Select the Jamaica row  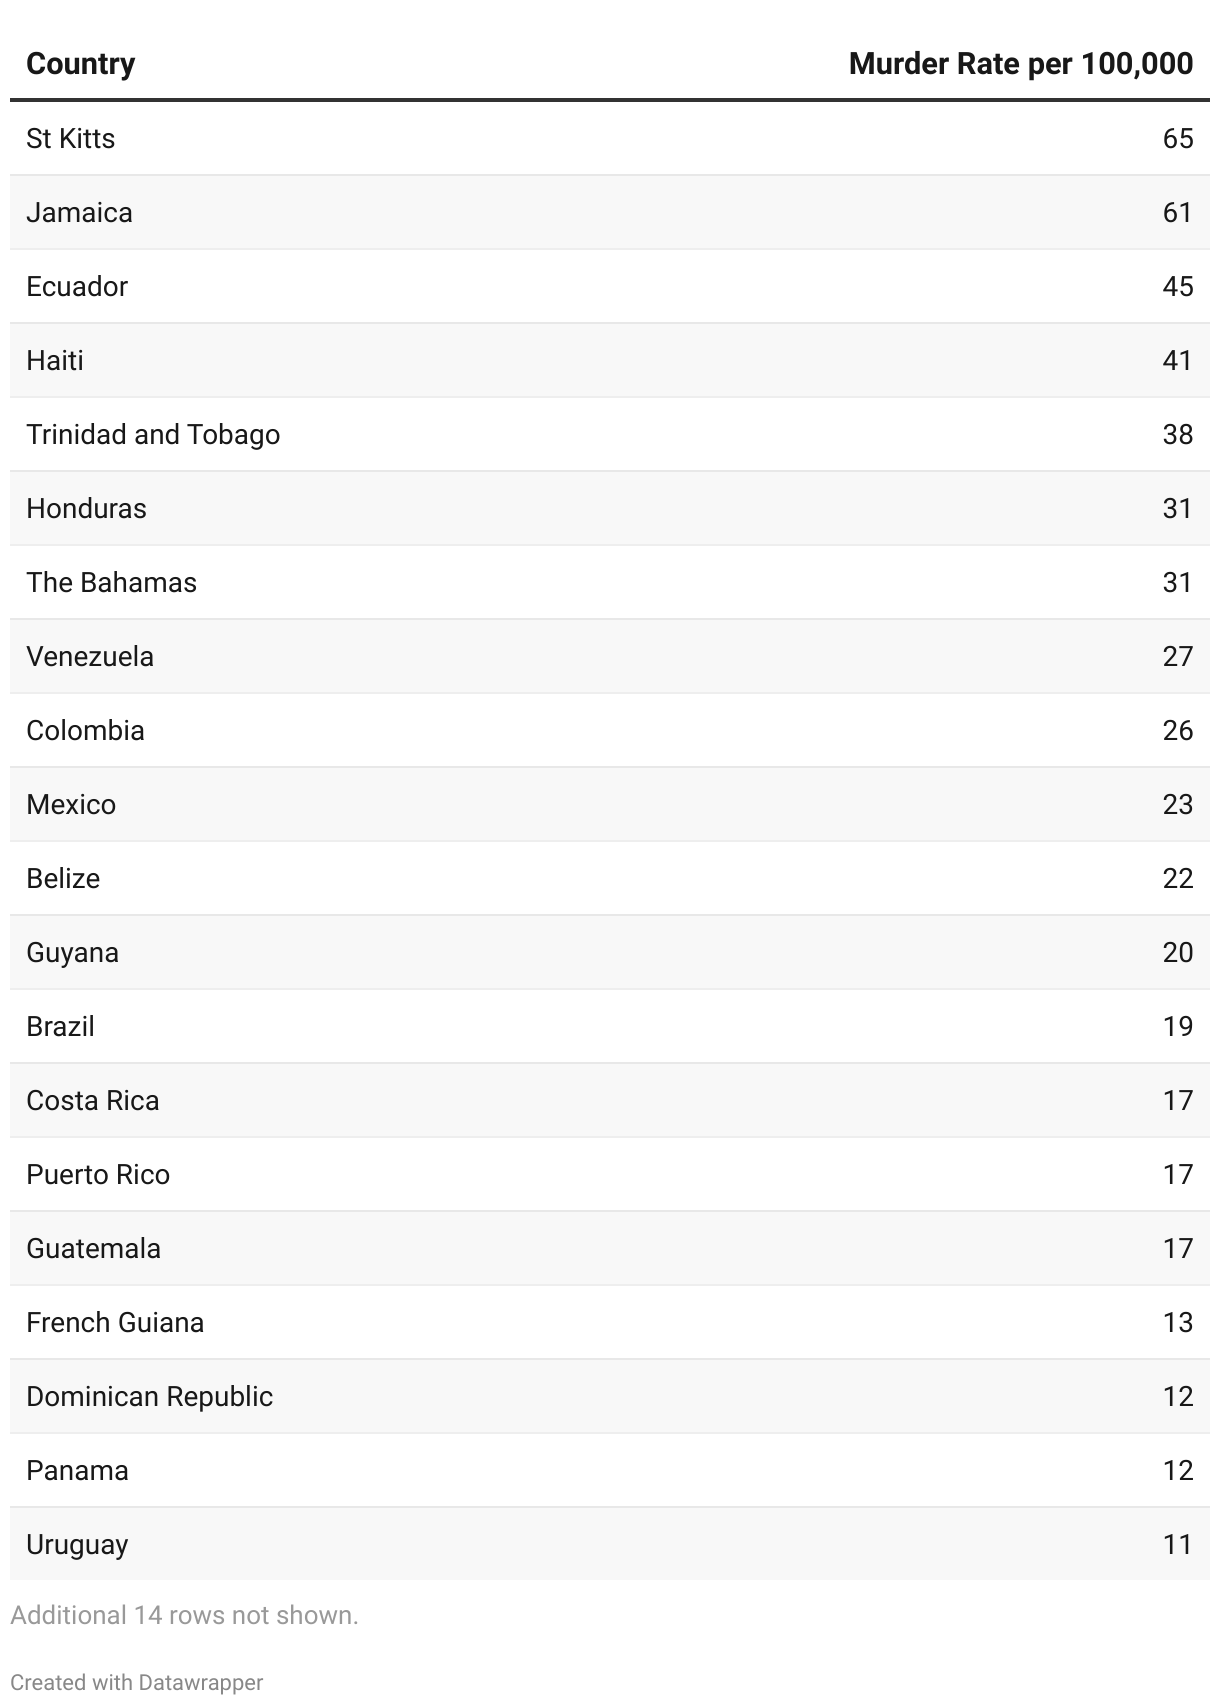[610, 212]
